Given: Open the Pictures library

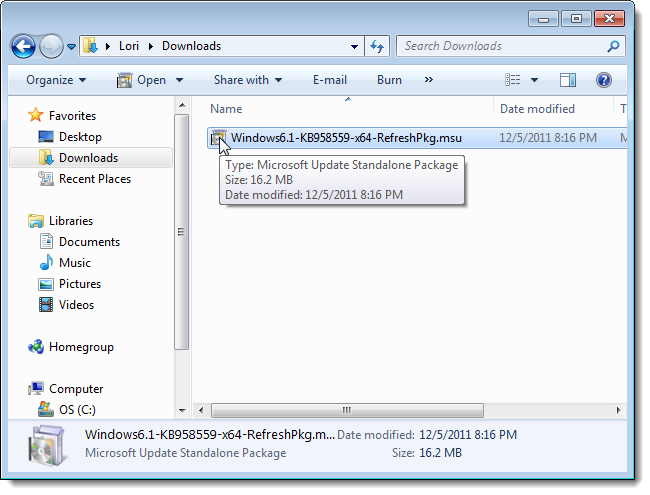Looking at the screenshot, I should click(80, 284).
